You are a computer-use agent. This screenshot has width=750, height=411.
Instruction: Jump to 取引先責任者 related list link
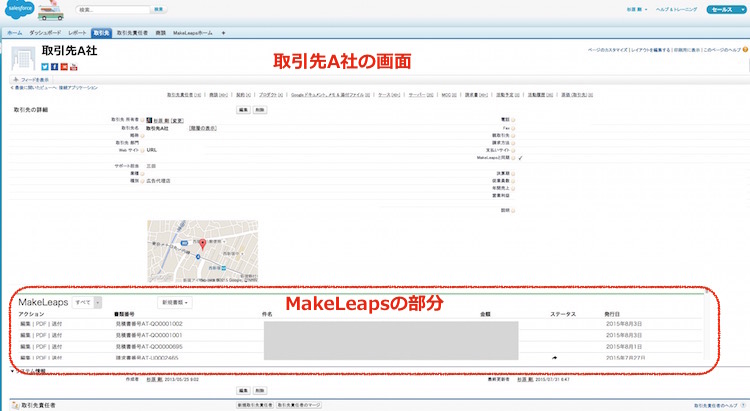click(184, 95)
